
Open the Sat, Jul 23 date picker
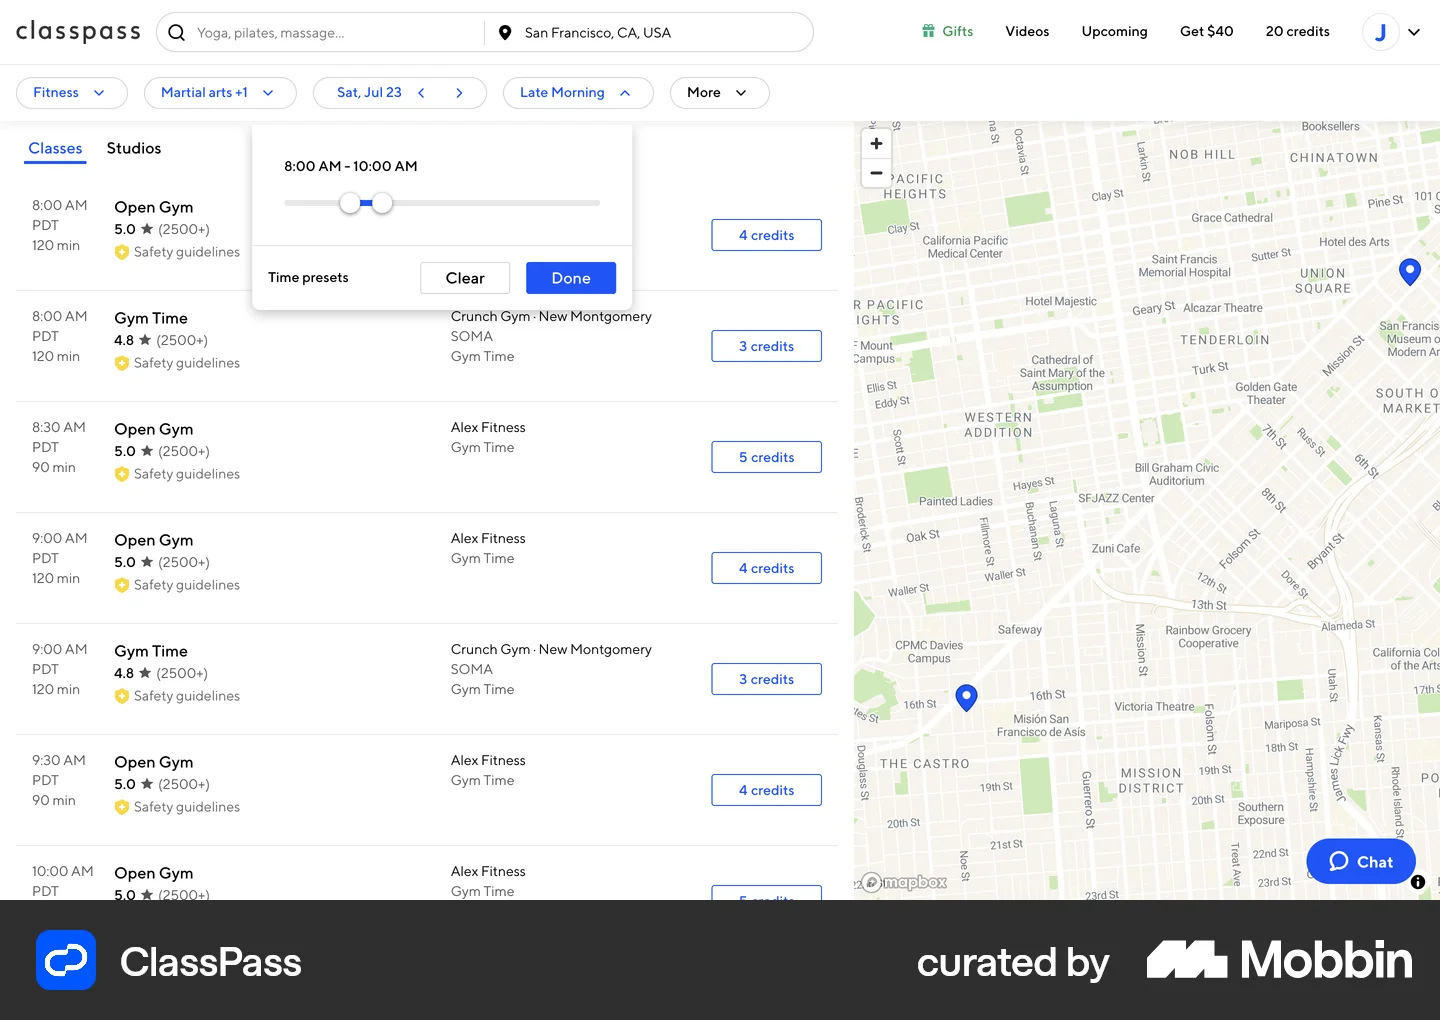point(369,93)
